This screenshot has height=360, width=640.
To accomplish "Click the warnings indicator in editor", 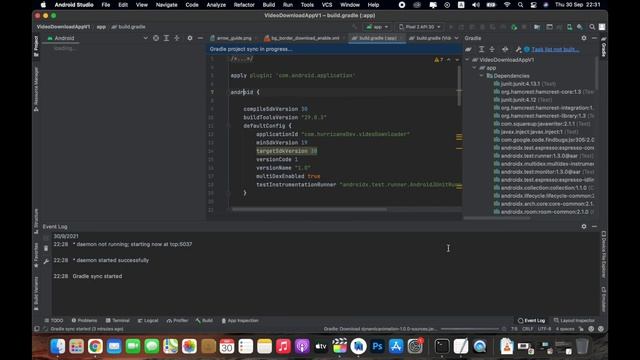I will pyautogui.click(x=439, y=60).
